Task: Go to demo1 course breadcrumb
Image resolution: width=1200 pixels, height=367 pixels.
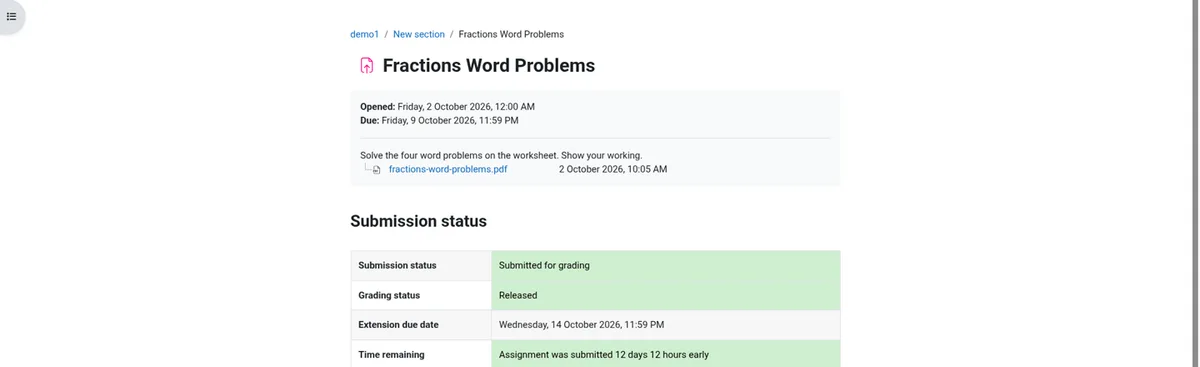Action: [364, 34]
